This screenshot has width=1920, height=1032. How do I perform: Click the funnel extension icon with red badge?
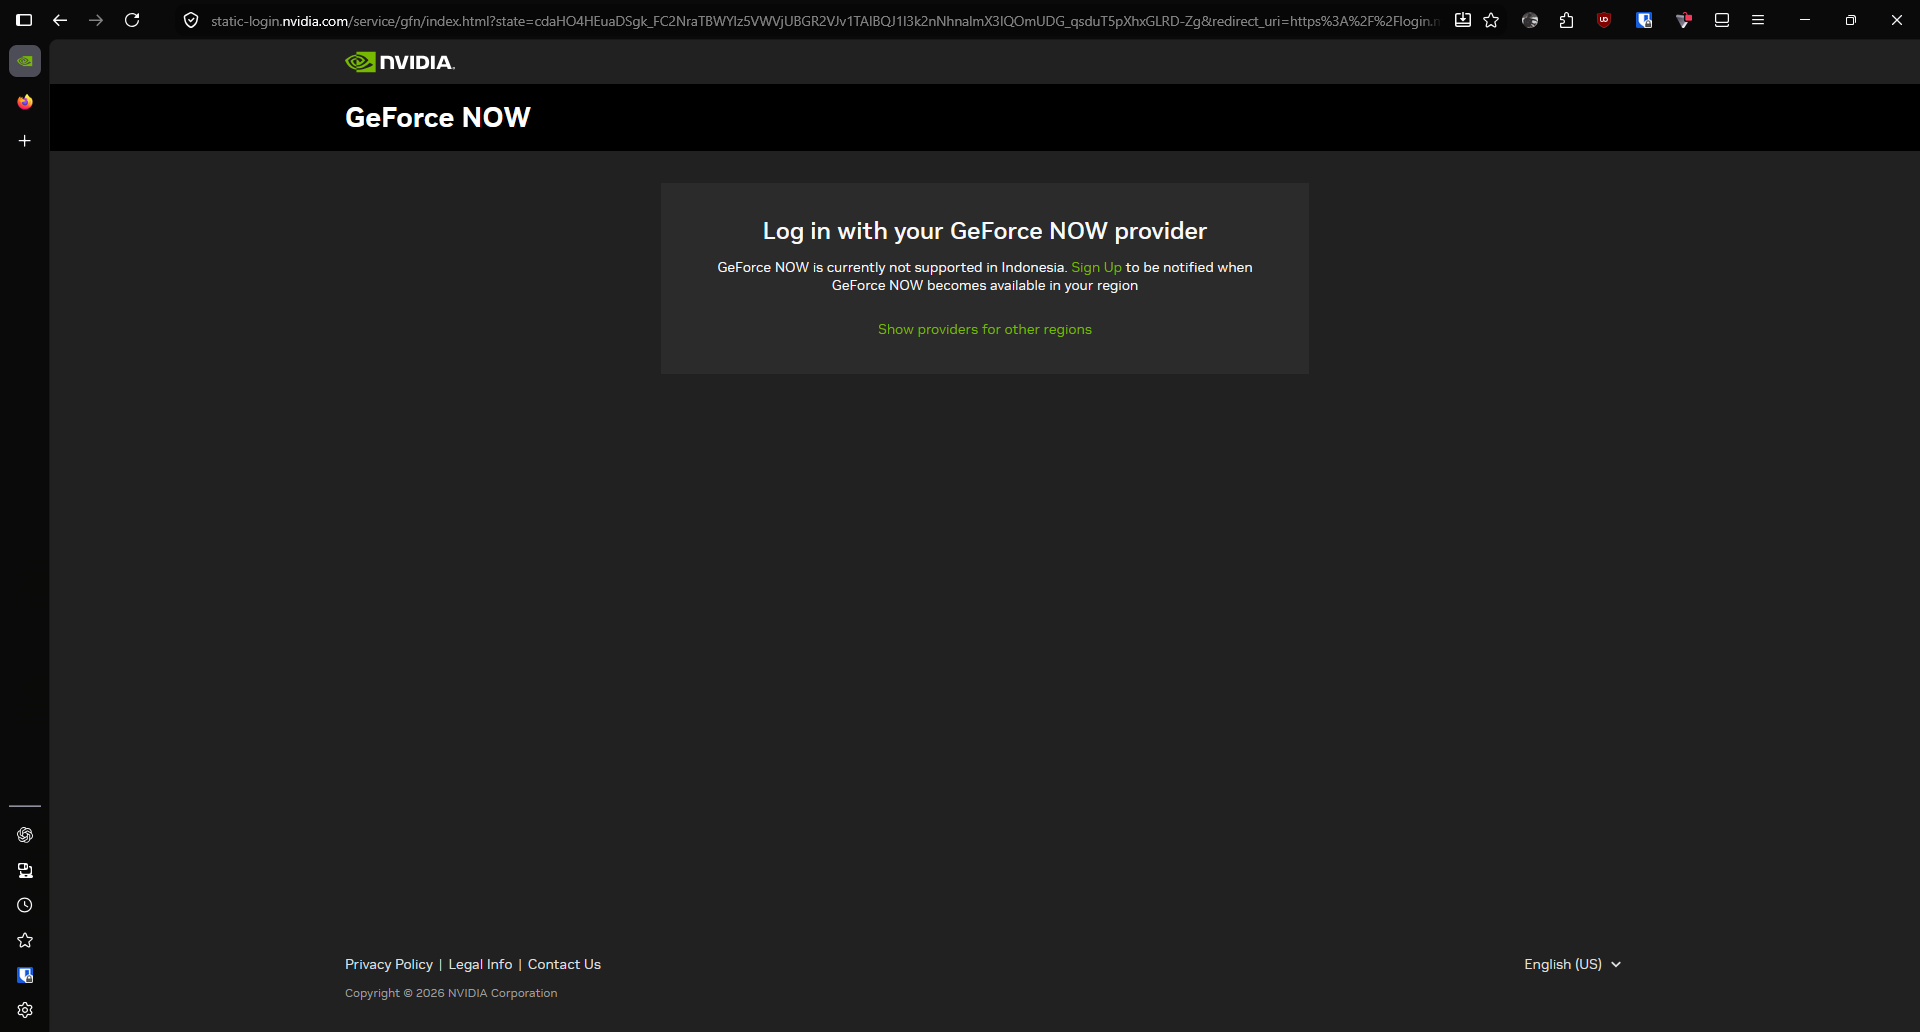(x=1684, y=20)
